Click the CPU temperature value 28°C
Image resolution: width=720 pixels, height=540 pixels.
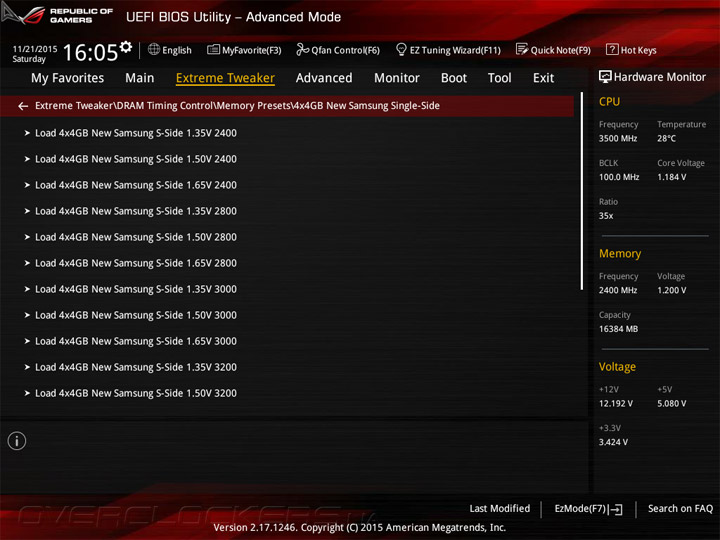click(x=666, y=138)
